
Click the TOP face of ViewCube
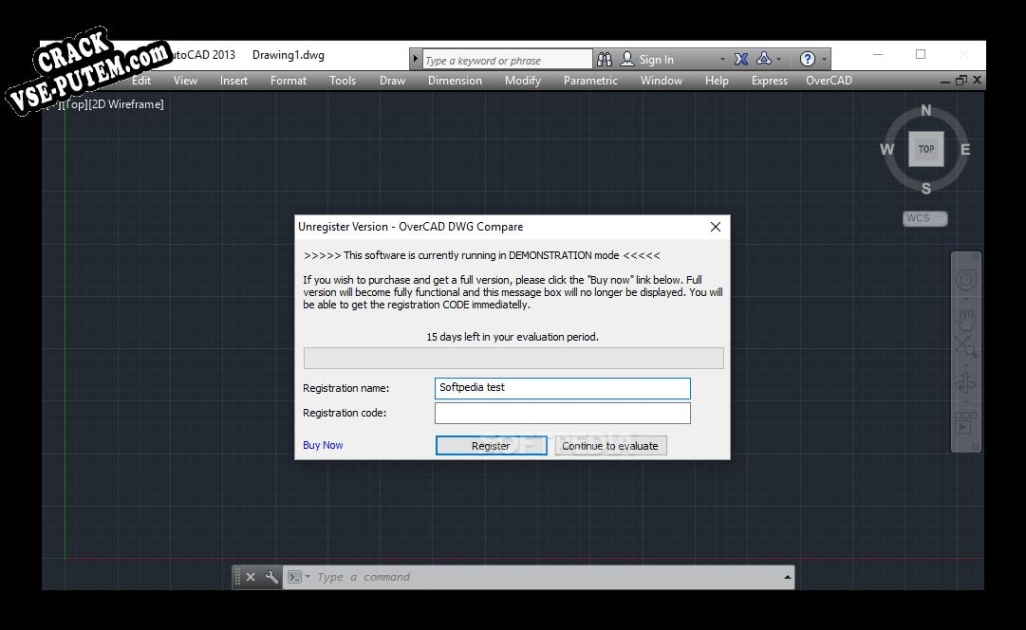926,150
